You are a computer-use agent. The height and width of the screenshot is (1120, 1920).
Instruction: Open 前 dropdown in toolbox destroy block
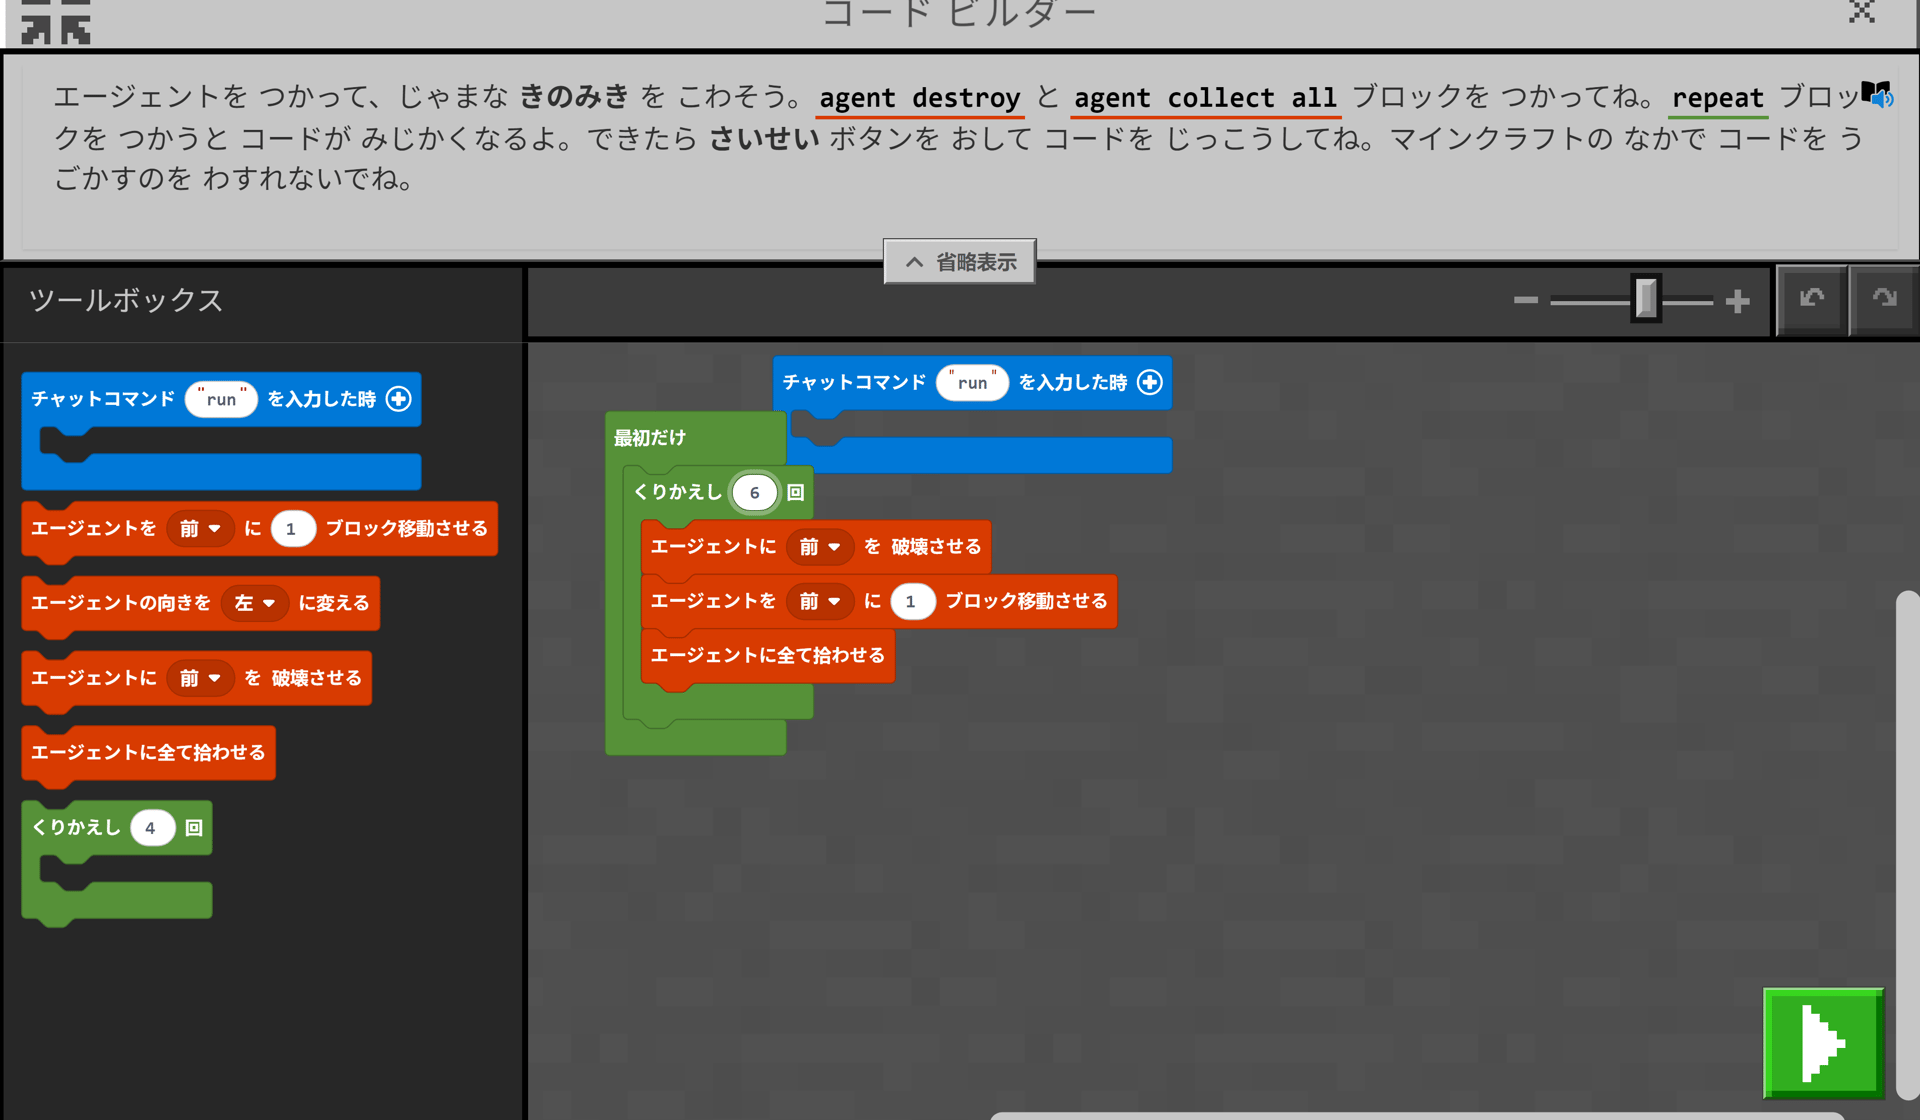pos(200,678)
